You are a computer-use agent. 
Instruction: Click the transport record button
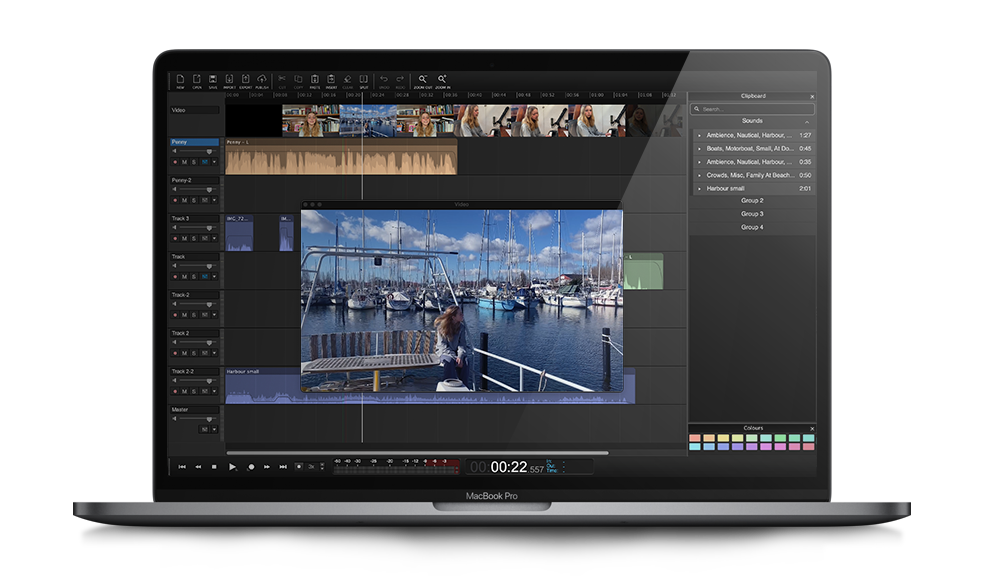tap(251, 467)
